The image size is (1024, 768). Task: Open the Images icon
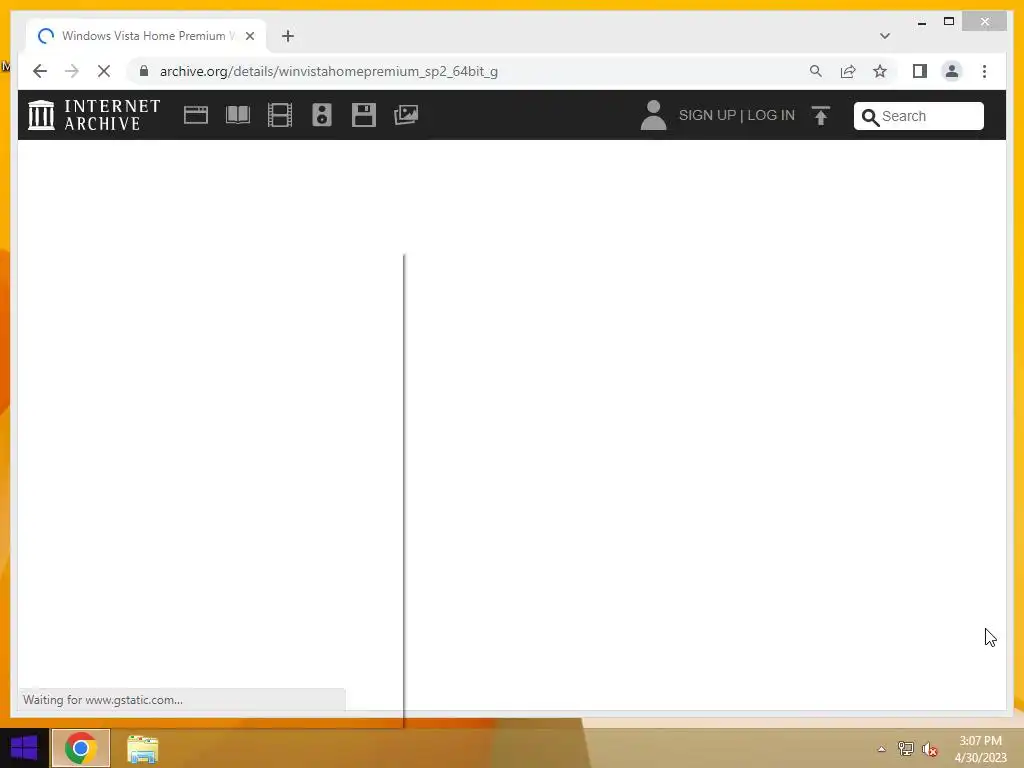[406, 115]
